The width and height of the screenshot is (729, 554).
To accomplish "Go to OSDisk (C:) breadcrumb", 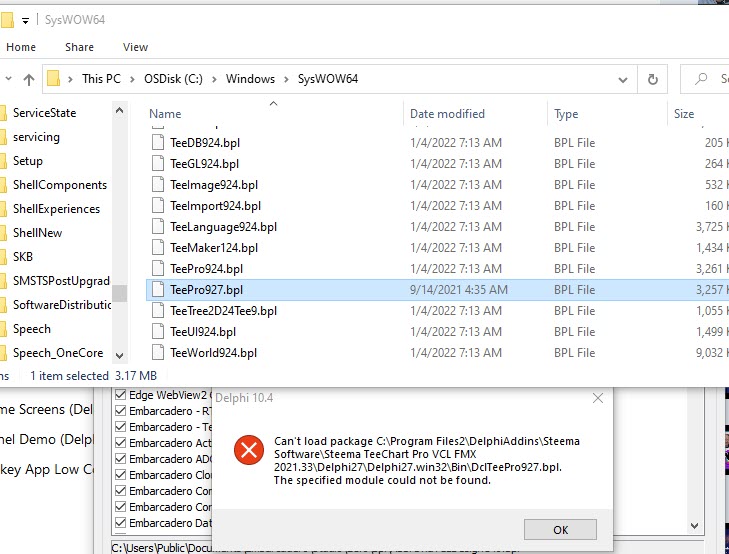I will pos(173,79).
